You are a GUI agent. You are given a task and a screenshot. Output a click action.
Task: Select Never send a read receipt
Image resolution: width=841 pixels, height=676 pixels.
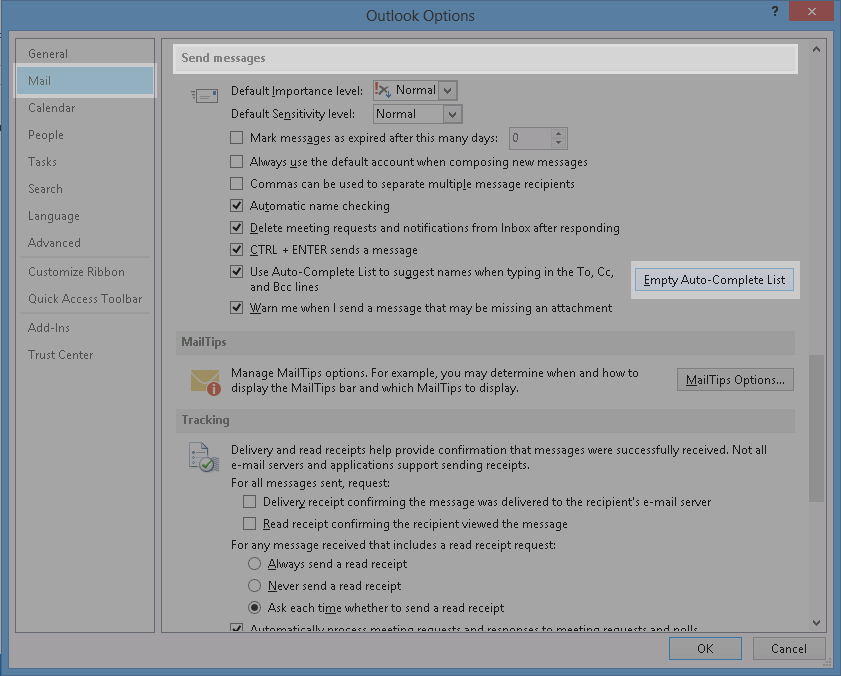point(254,585)
